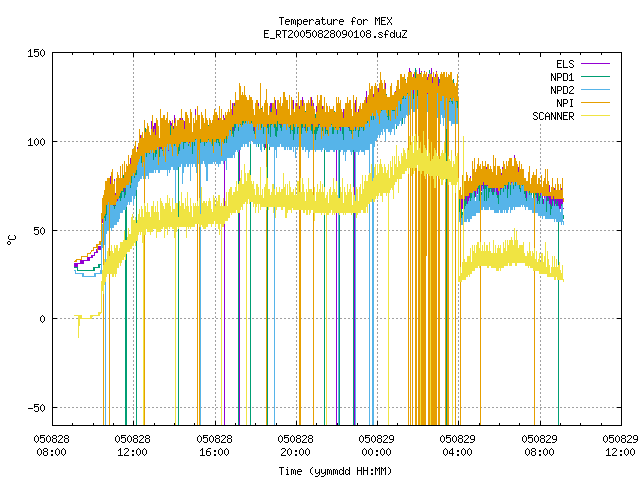The width and height of the screenshot is (640, 480).
Task: Click the chart title 'Temperature for MEX'
Action: pos(335,21)
